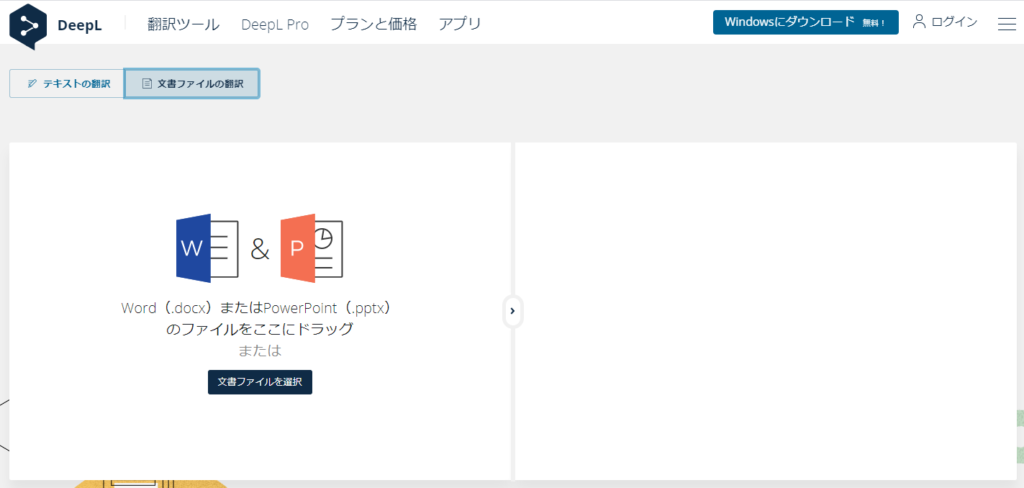Click the pencil icon in テキストの翻訳 tab
The height and width of the screenshot is (488, 1024).
[33, 84]
